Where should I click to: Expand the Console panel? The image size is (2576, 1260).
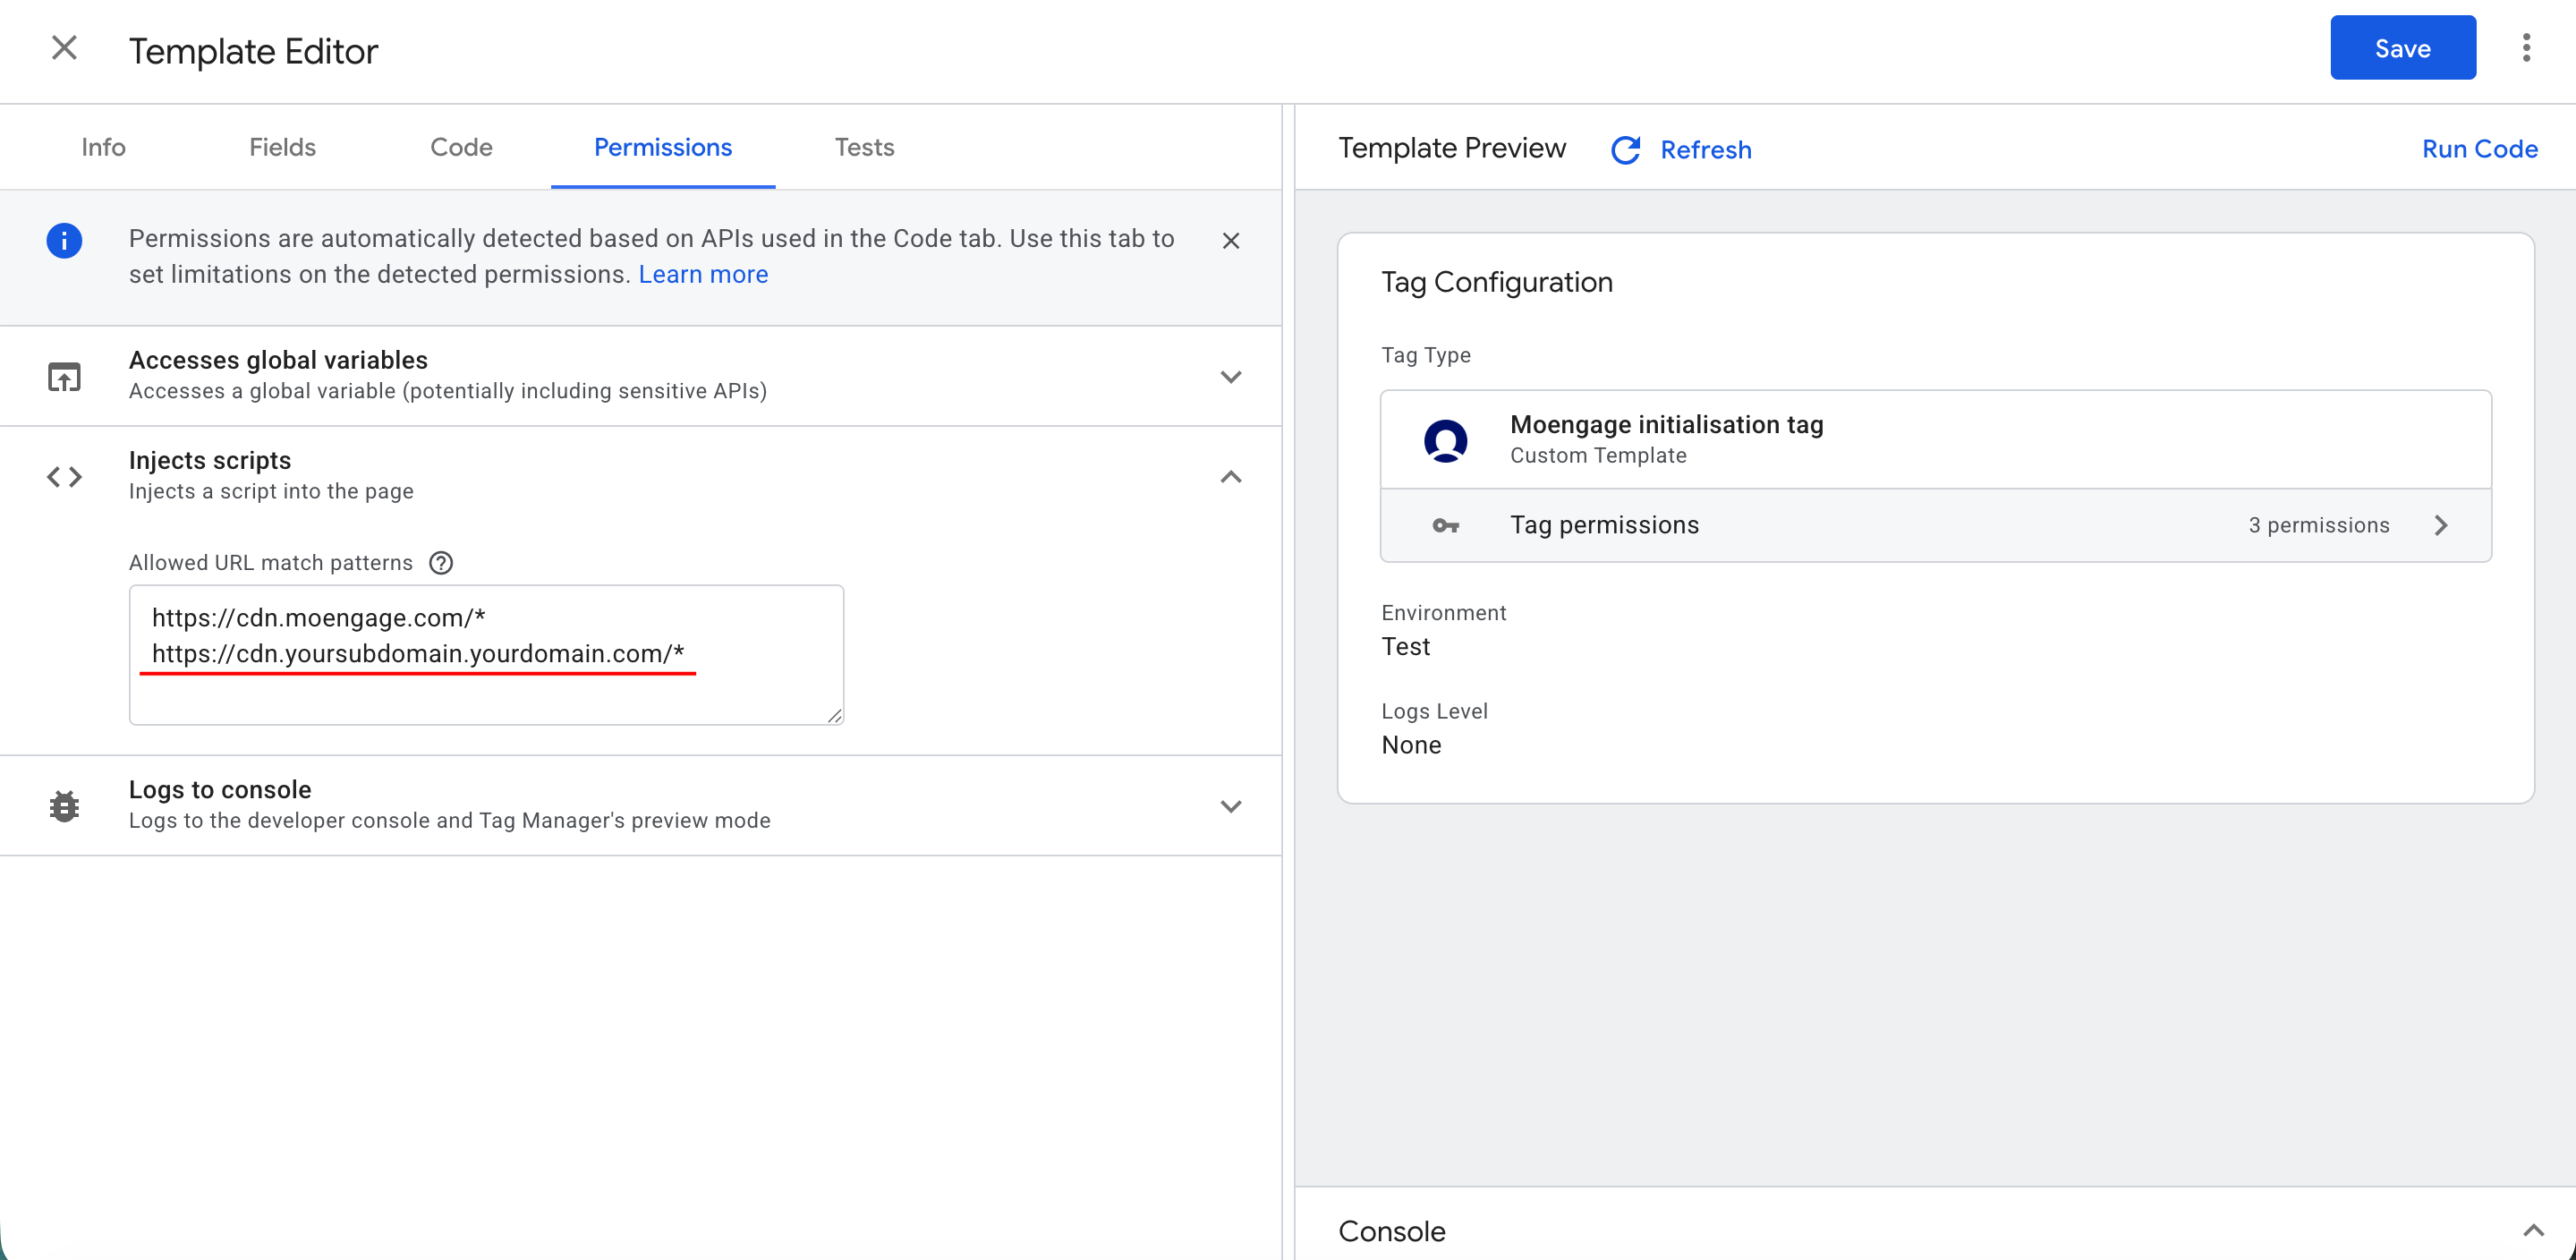point(2533,1231)
